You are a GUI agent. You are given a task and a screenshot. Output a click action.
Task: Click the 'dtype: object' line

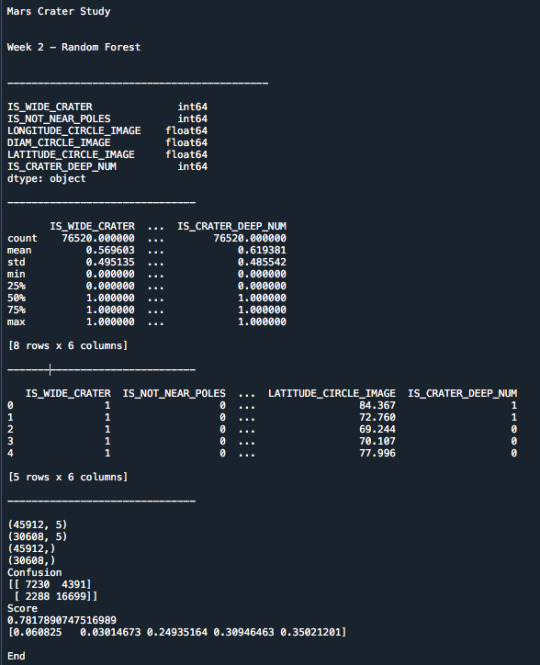tap(46, 179)
